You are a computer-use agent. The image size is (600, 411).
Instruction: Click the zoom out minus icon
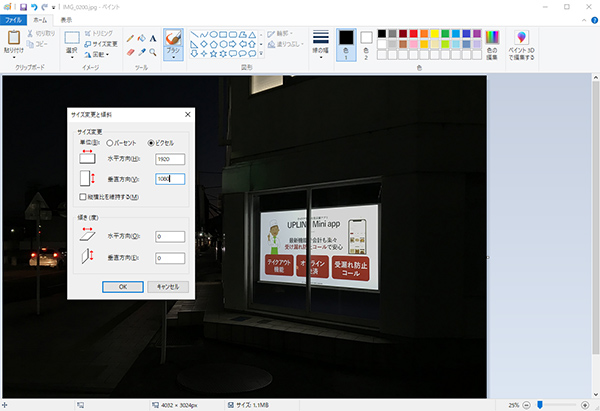click(526, 405)
